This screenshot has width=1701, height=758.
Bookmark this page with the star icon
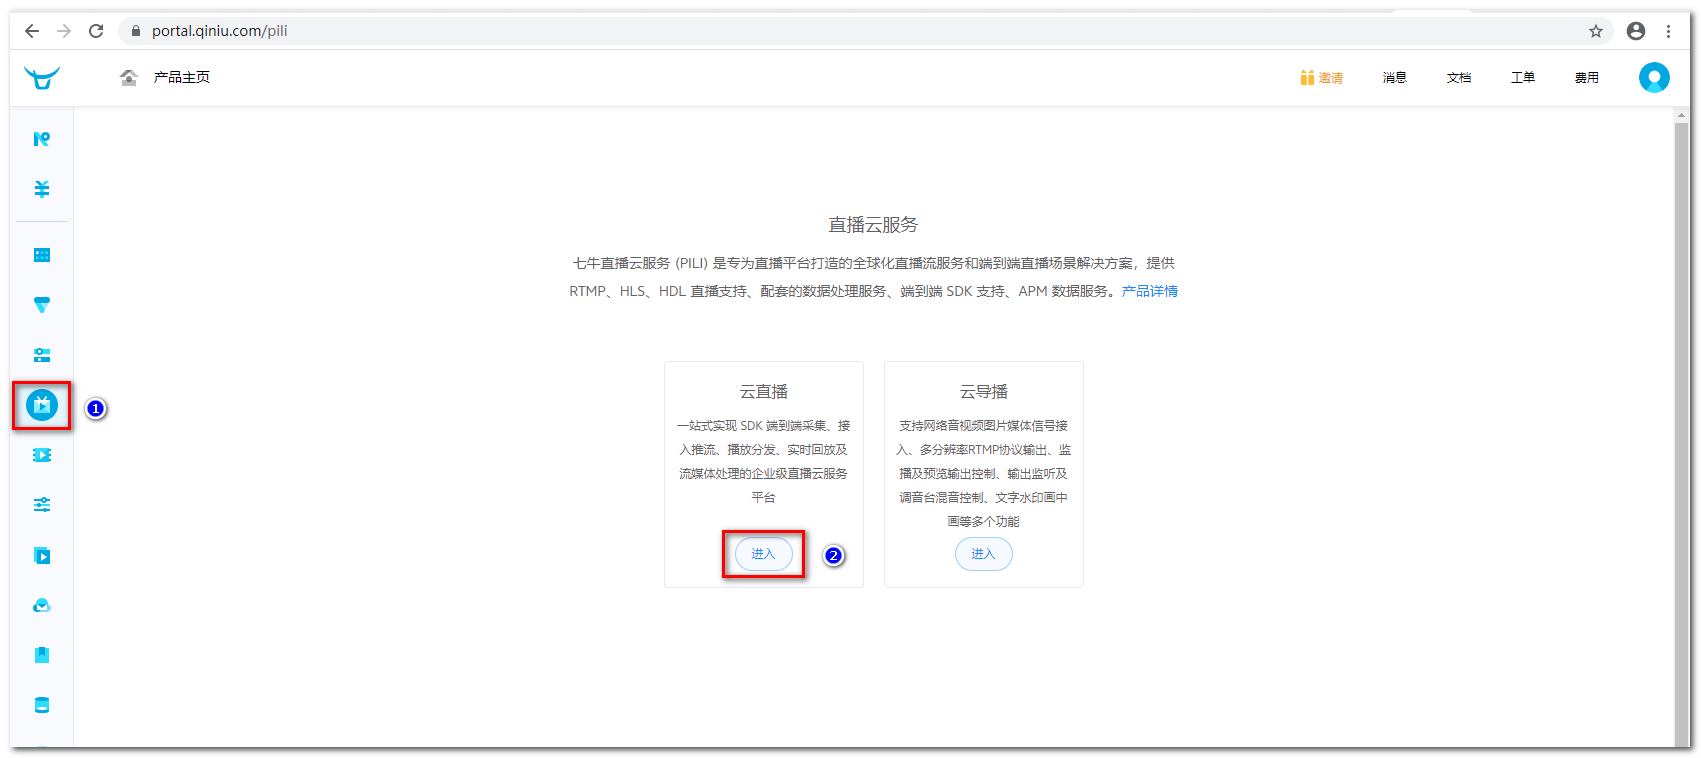coord(1596,31)
